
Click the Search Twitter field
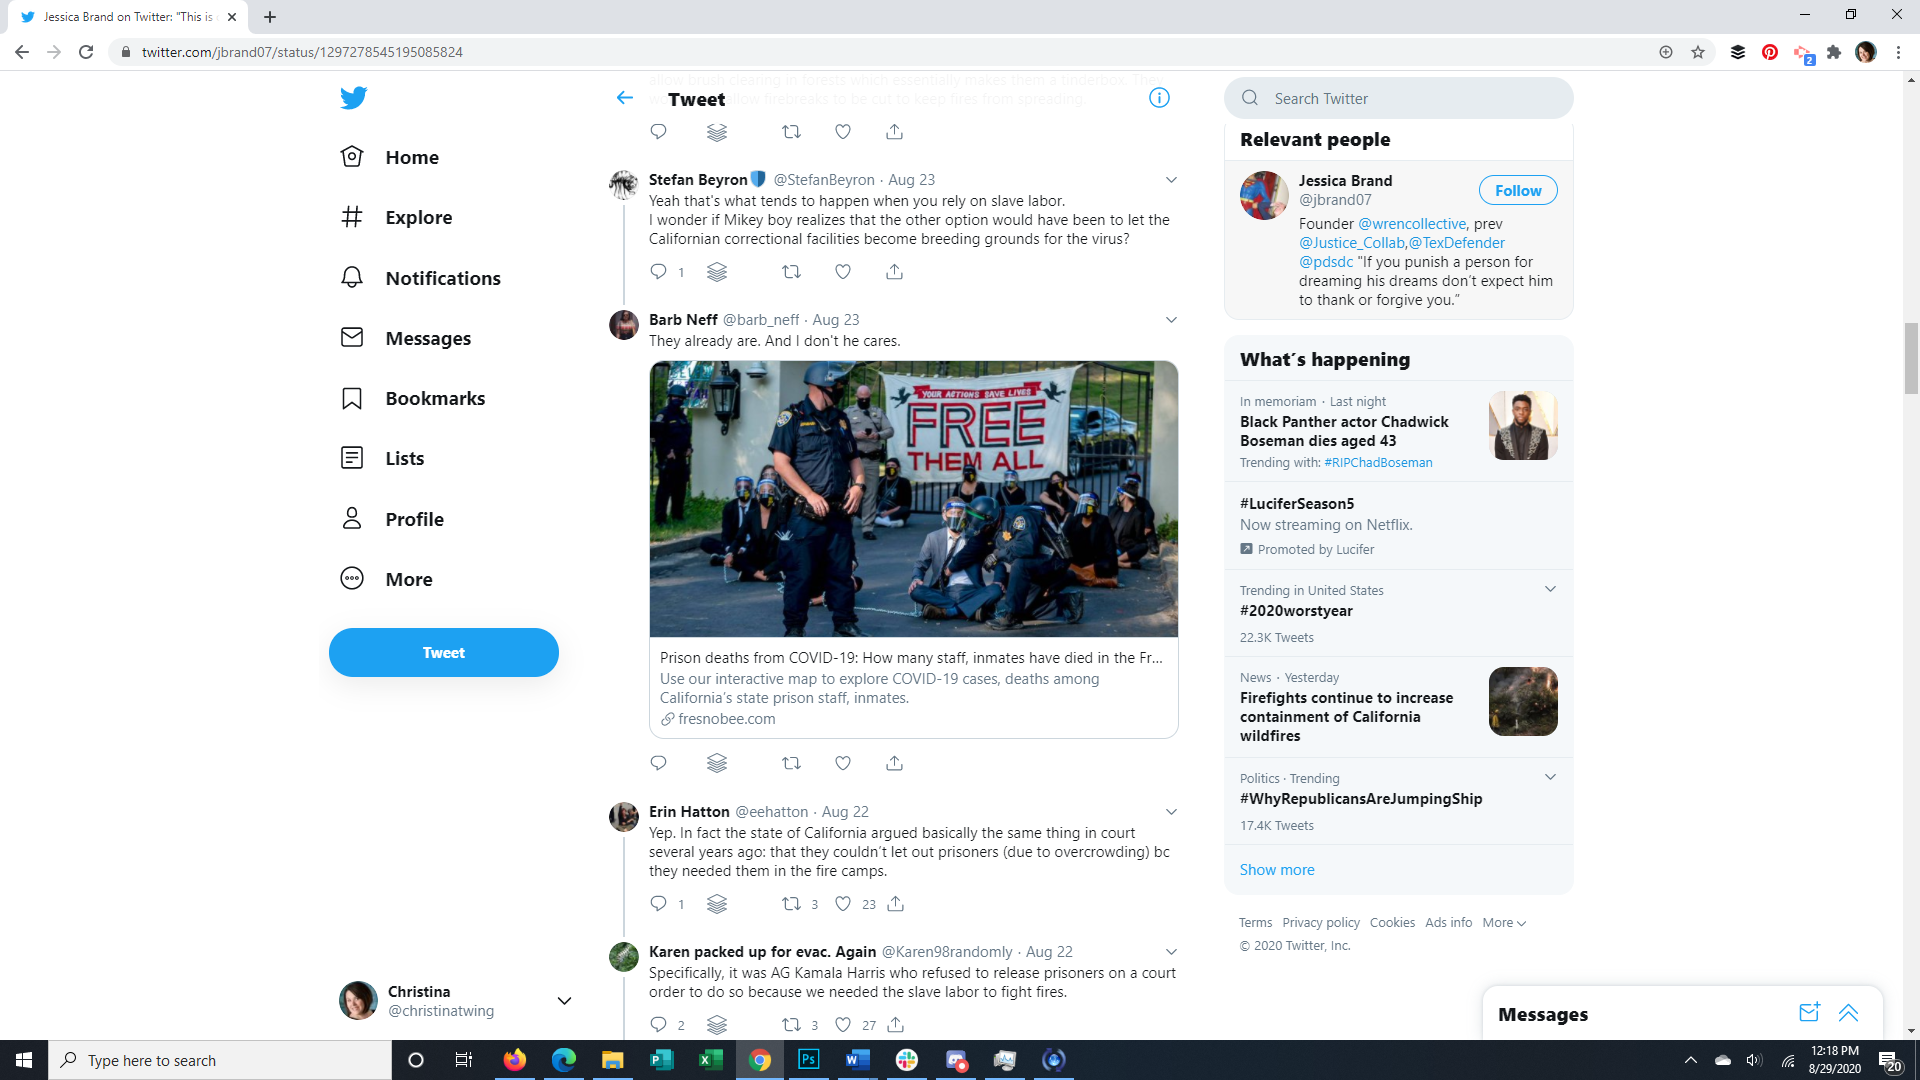pyautogui.click(x=1400, y=98)
